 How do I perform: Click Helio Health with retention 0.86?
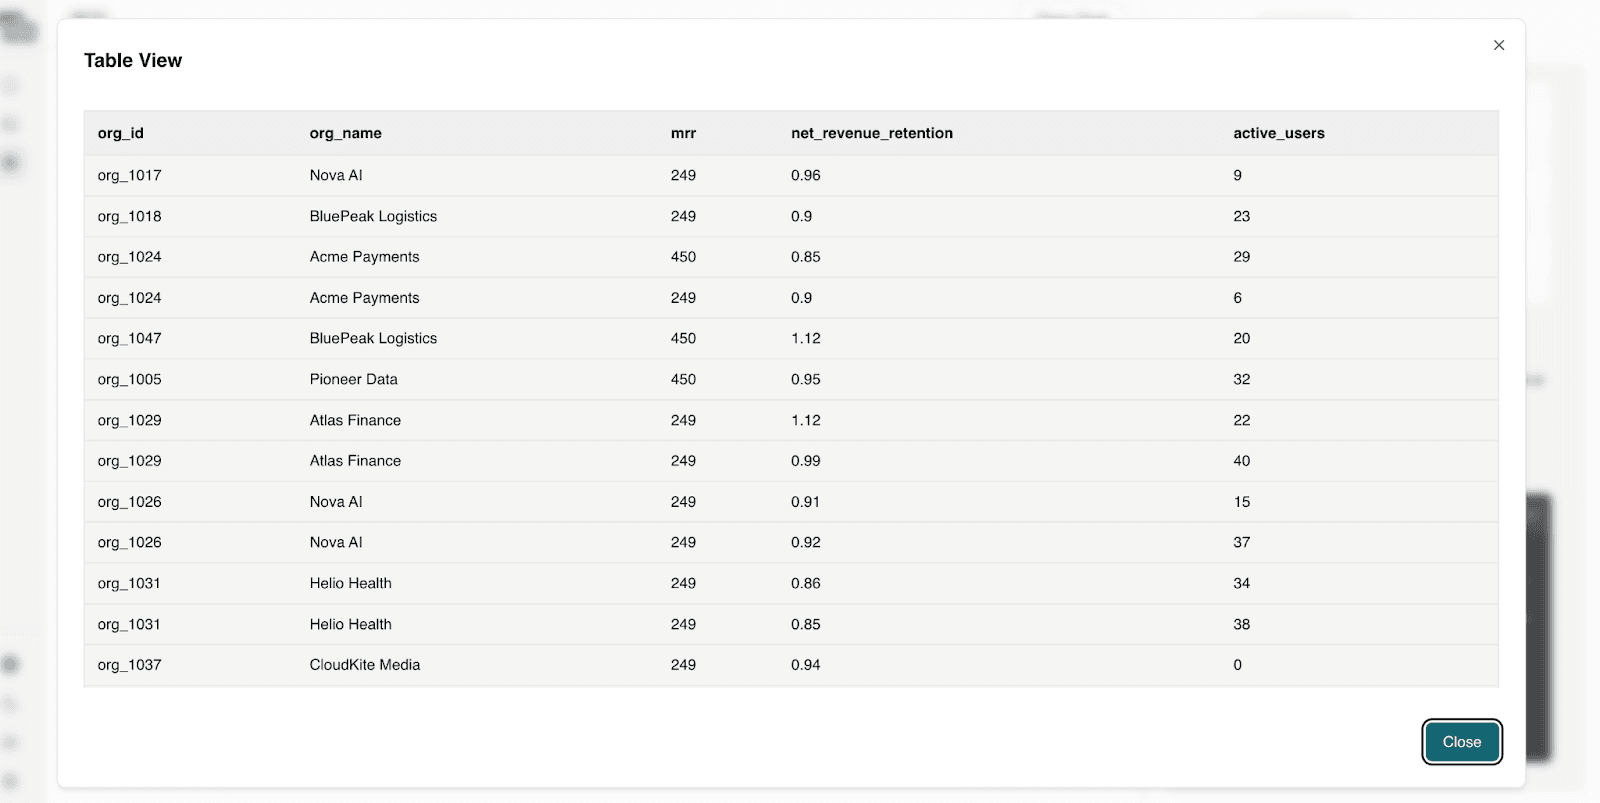350,583
